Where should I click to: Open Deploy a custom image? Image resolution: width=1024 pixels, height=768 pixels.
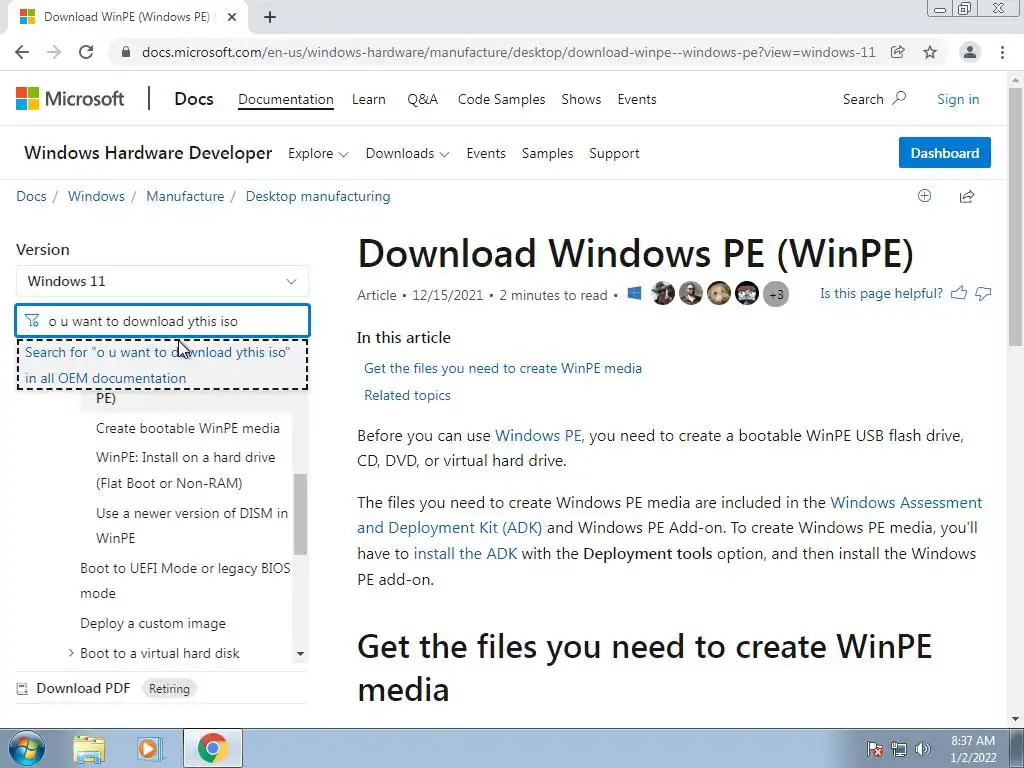[x=153, y=623]
